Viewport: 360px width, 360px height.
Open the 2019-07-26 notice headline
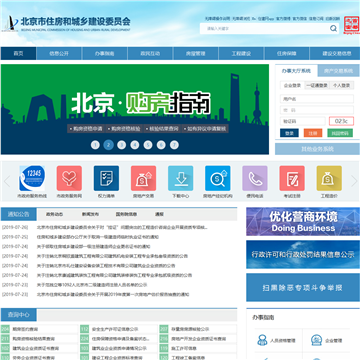(122, 228)
